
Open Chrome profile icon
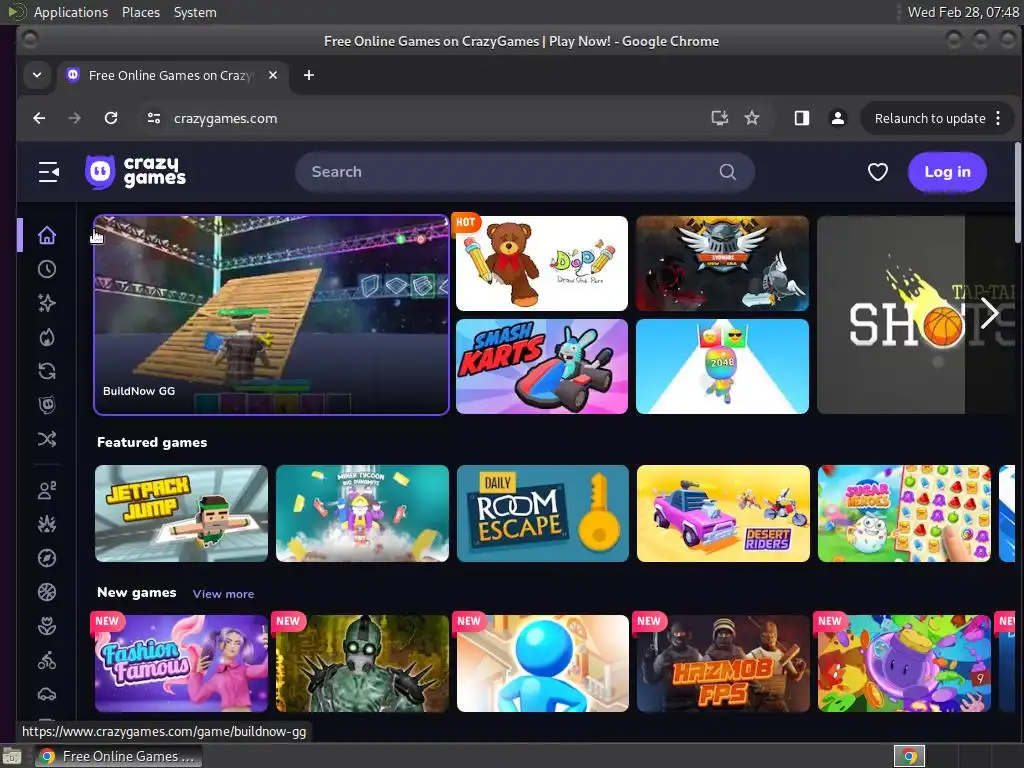(837, 118)
